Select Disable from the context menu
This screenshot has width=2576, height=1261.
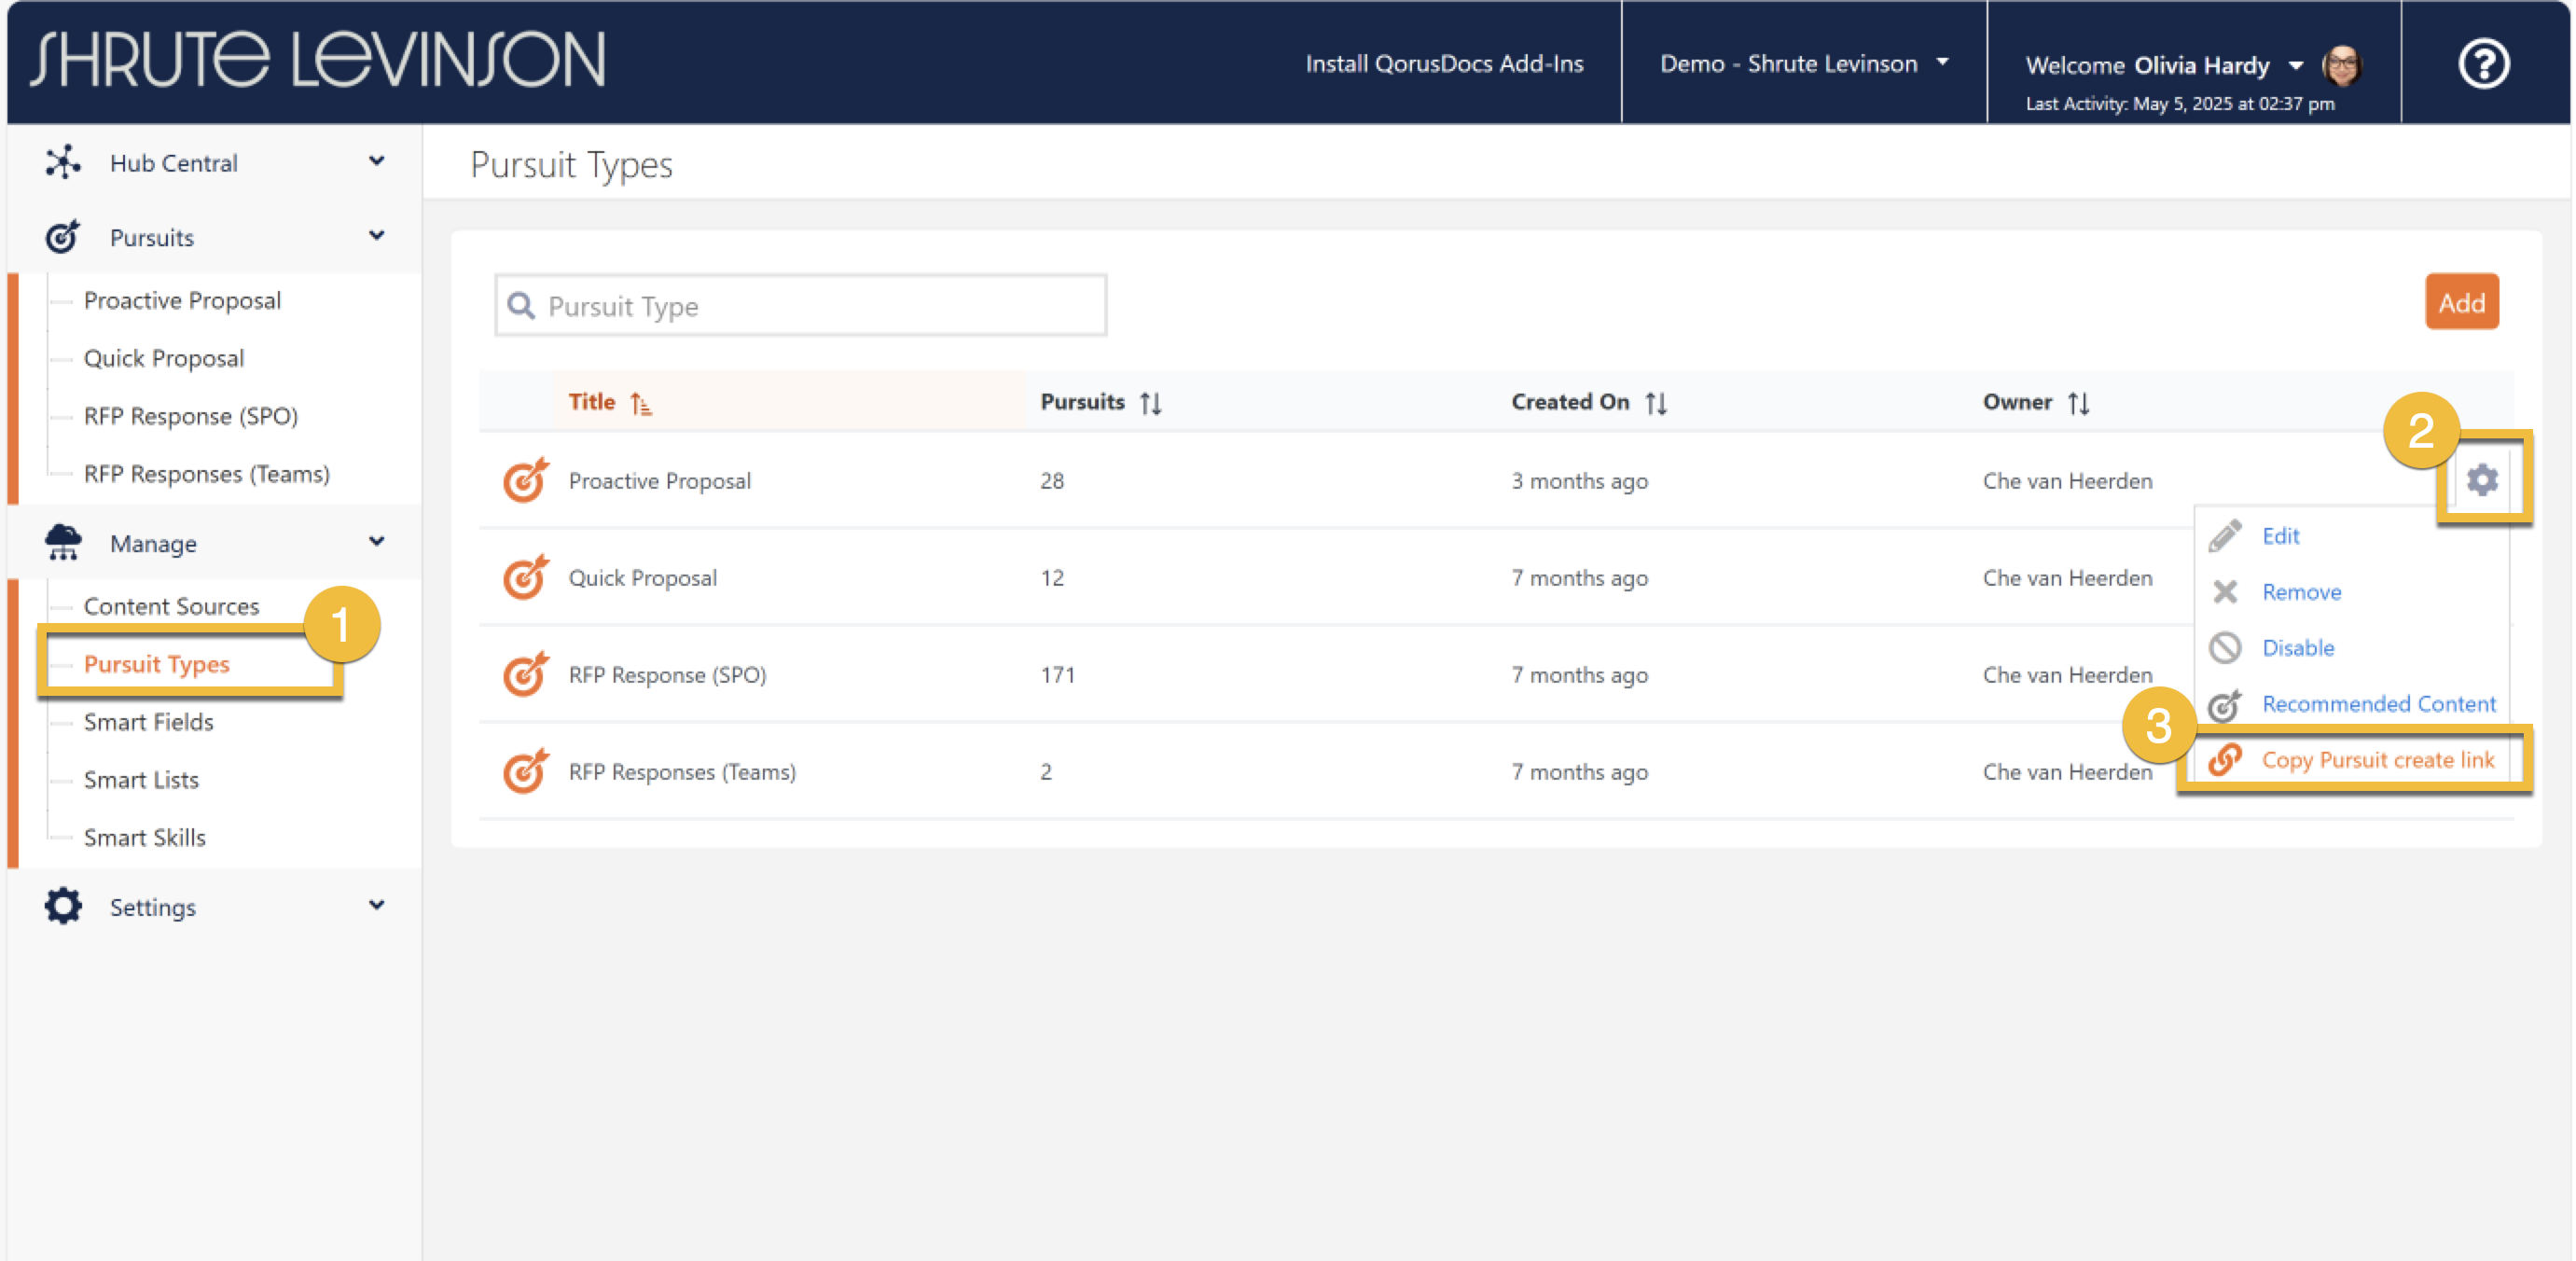tap(2297, 648)
